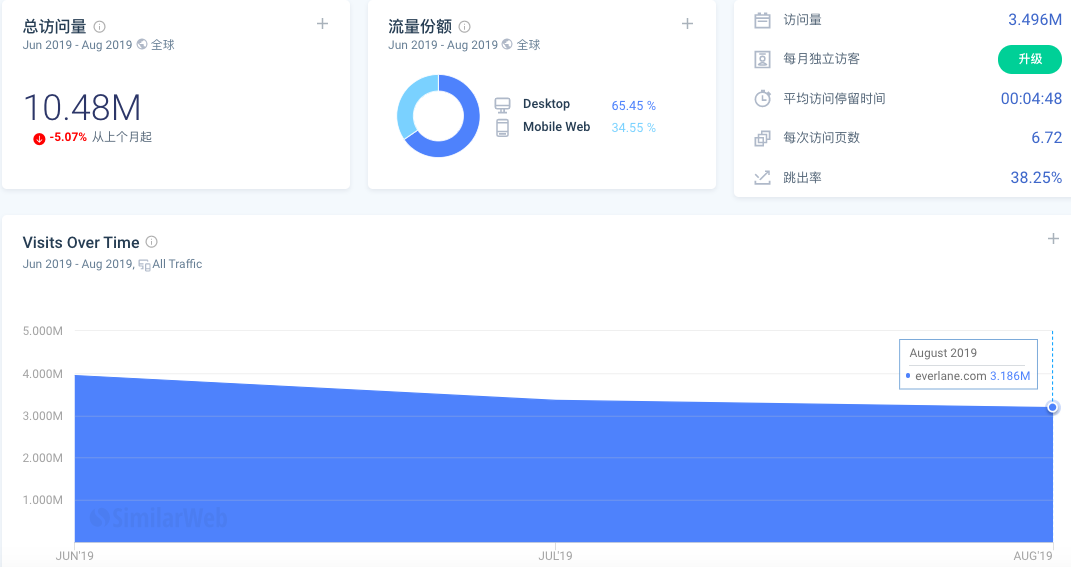1071x567 pixels.
Task: Click the clock icon beside 平均访问停留时间
Action: click(x=762, y=98)
